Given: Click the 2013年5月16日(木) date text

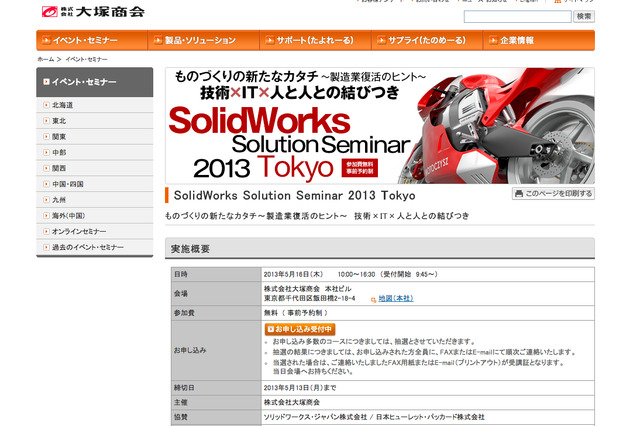Looking at the screenshot, I should pos(293,274).
